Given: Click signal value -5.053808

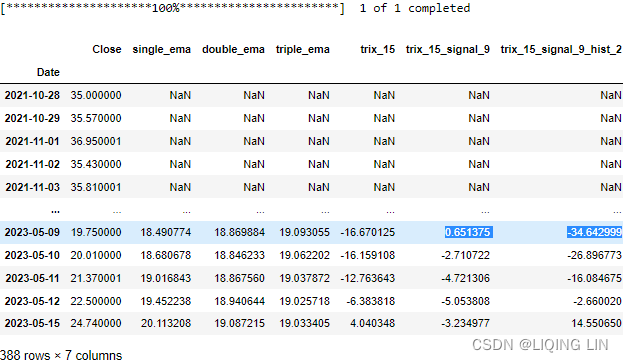Looking at the screenshot, I should (465, 302).
